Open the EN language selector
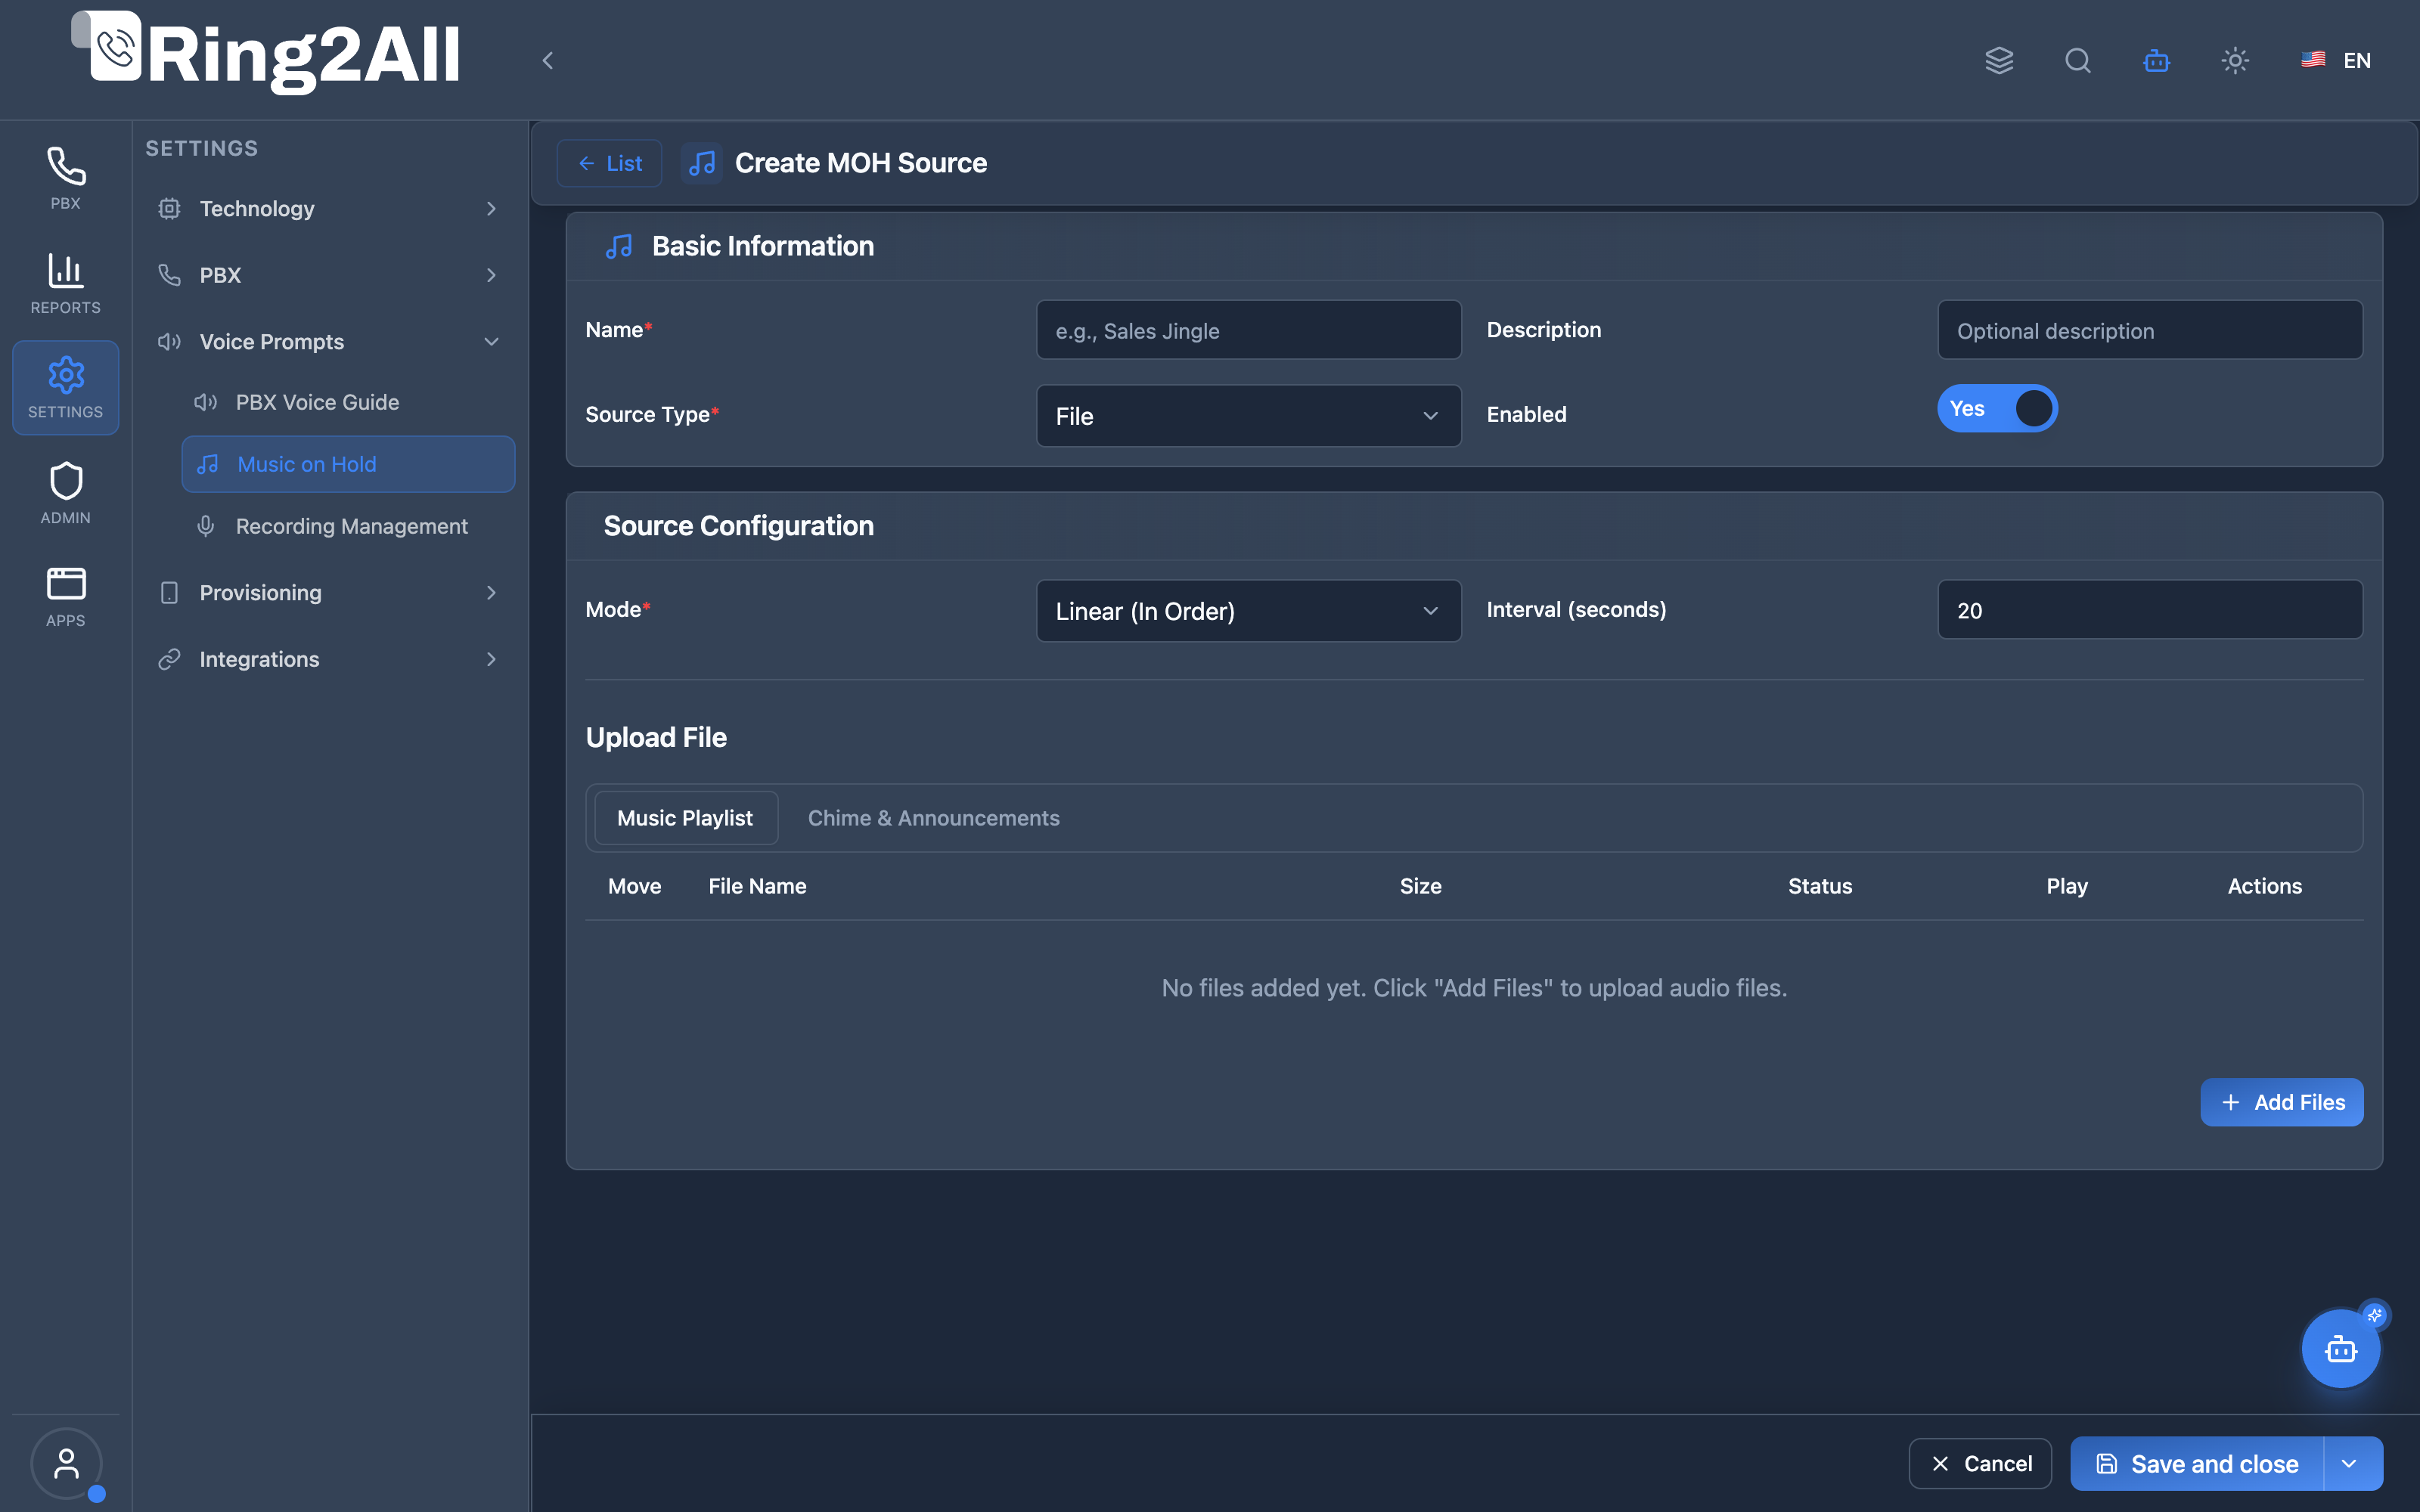 (2336, 60)
